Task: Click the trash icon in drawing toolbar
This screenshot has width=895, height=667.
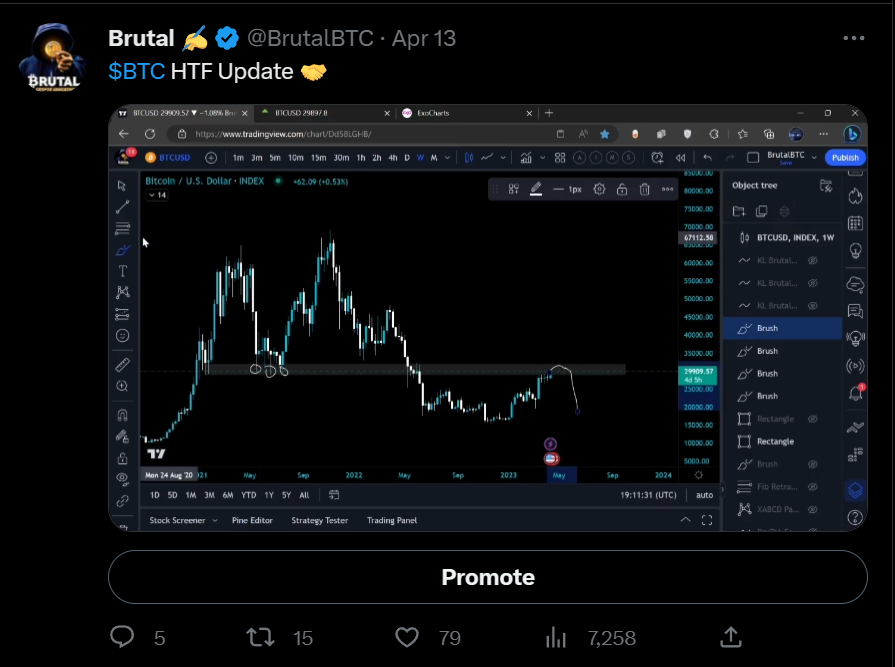Action: point(644,189)
